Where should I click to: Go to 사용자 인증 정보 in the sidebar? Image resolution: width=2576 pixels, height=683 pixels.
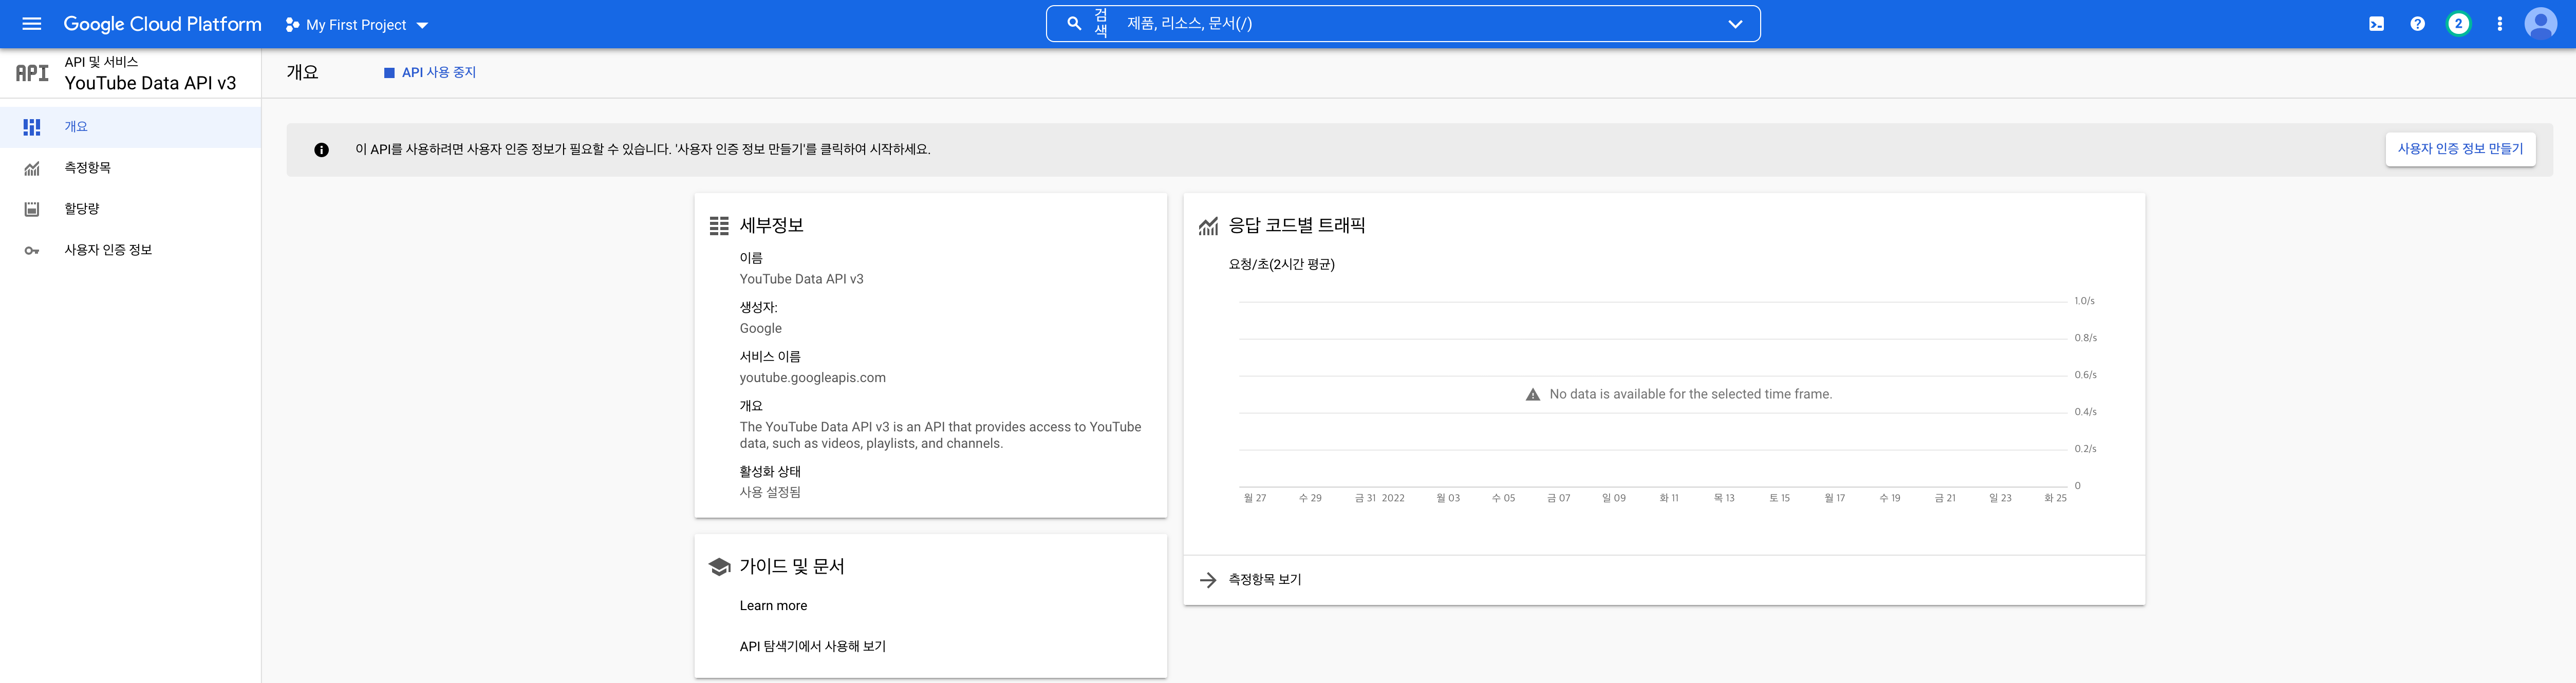click(108, 250)
